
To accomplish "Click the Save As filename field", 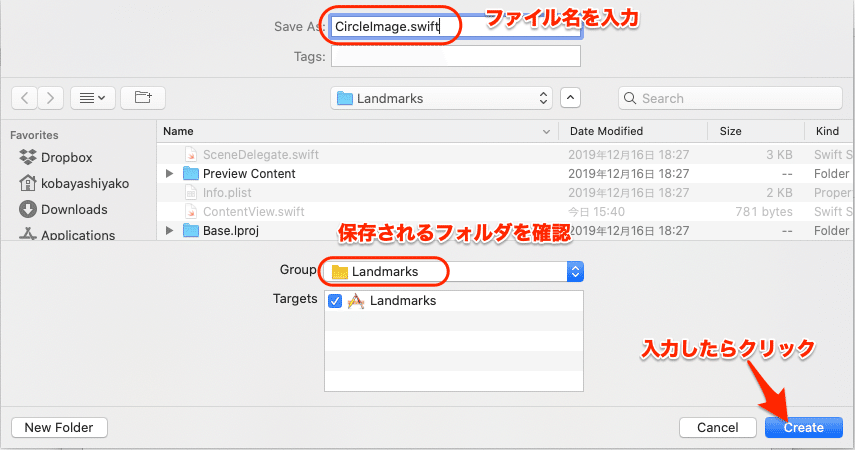I will coord(456,27).
